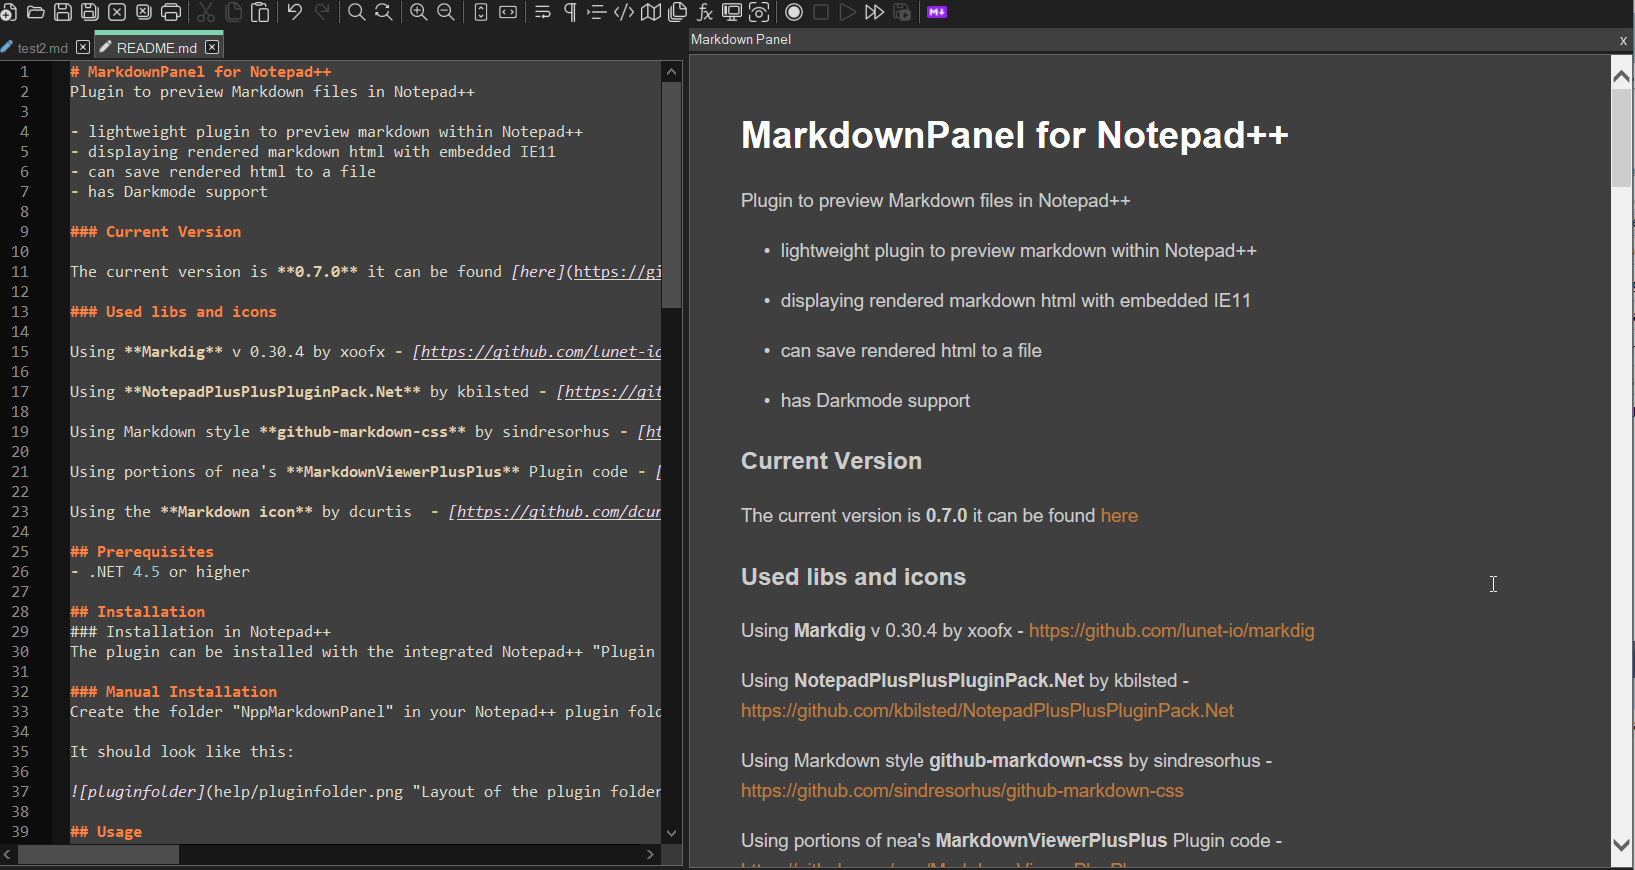Close the test2.md tab
This screenshot has width=1635, height=870.
83,47
